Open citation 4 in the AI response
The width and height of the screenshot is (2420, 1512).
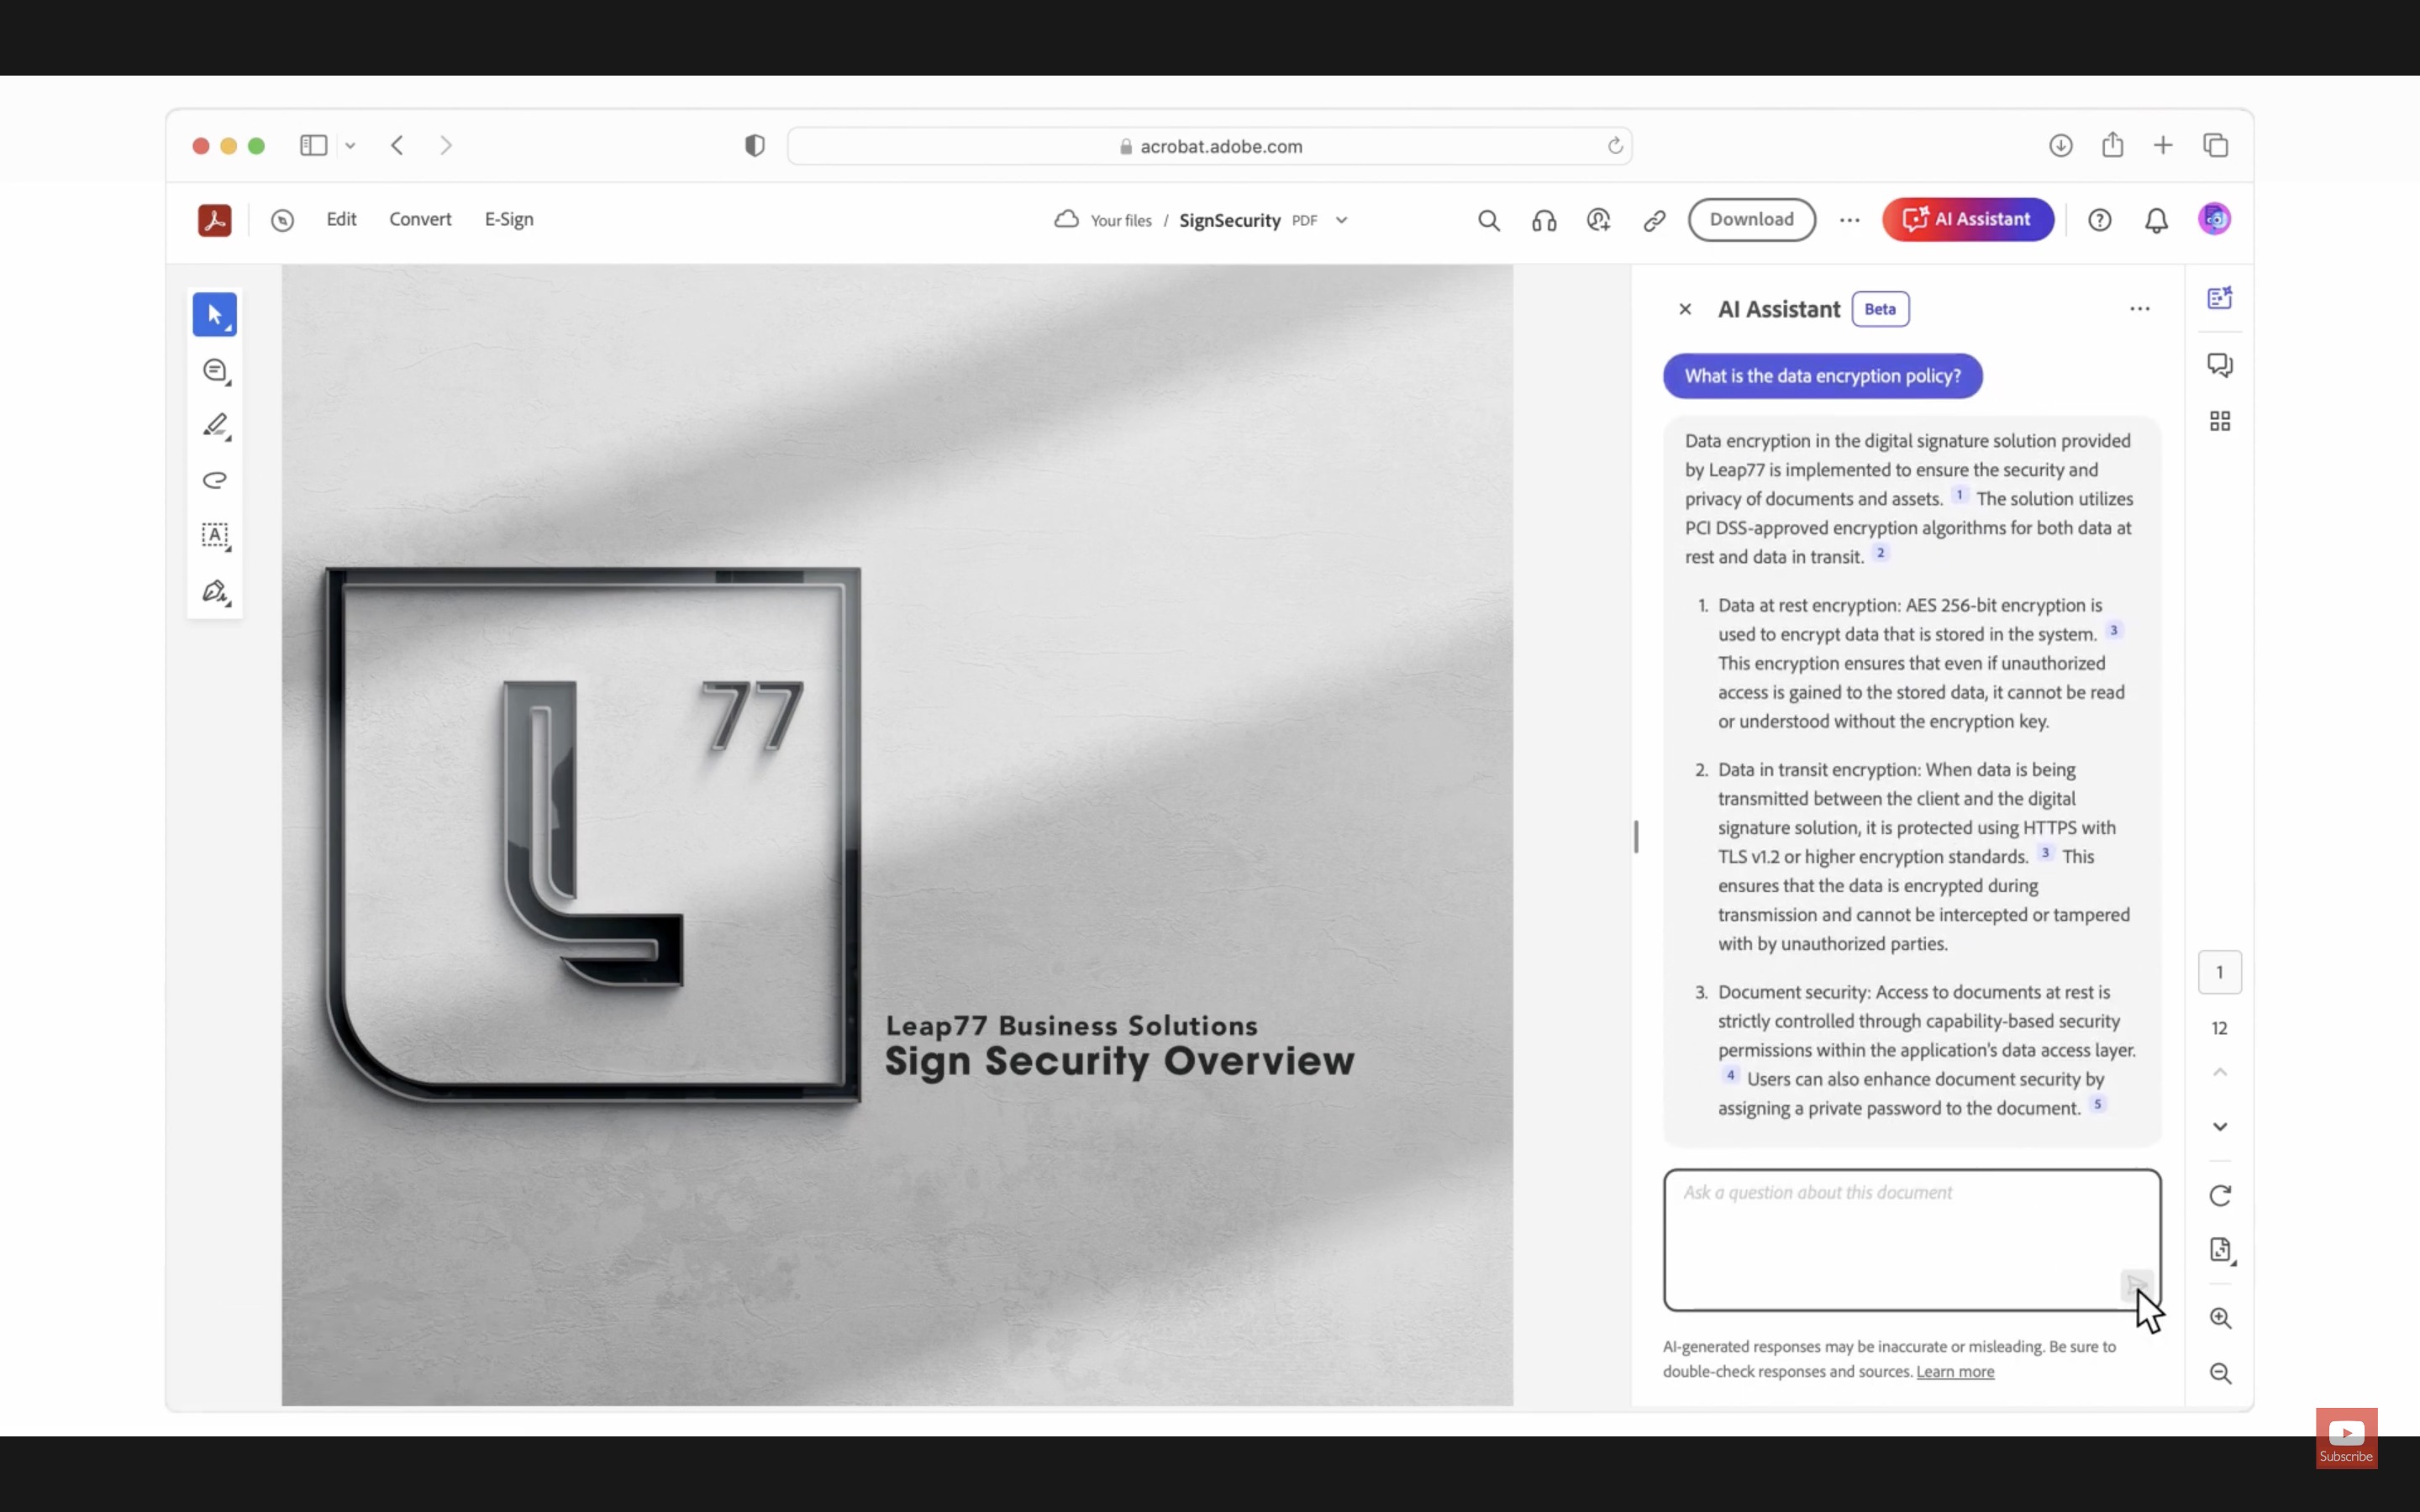pyautogui.click(x=1730, y=1075)
